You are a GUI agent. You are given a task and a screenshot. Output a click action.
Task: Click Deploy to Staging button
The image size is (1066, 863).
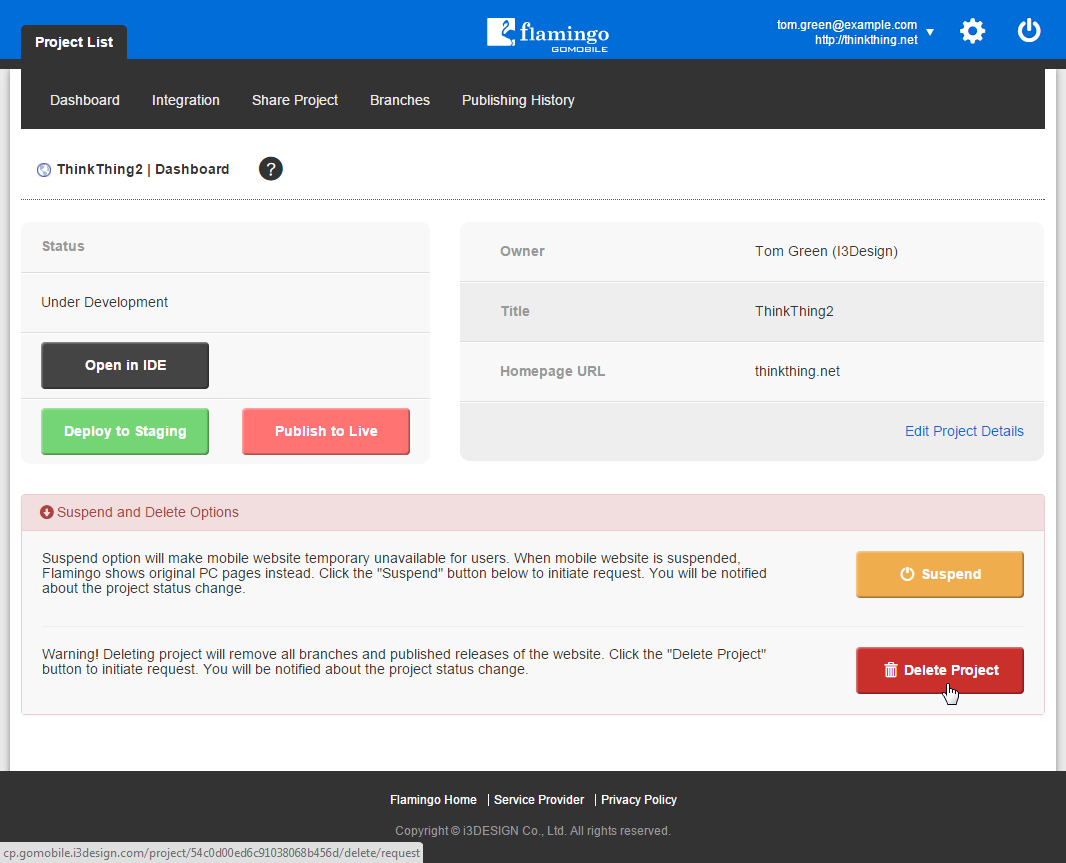125,431
